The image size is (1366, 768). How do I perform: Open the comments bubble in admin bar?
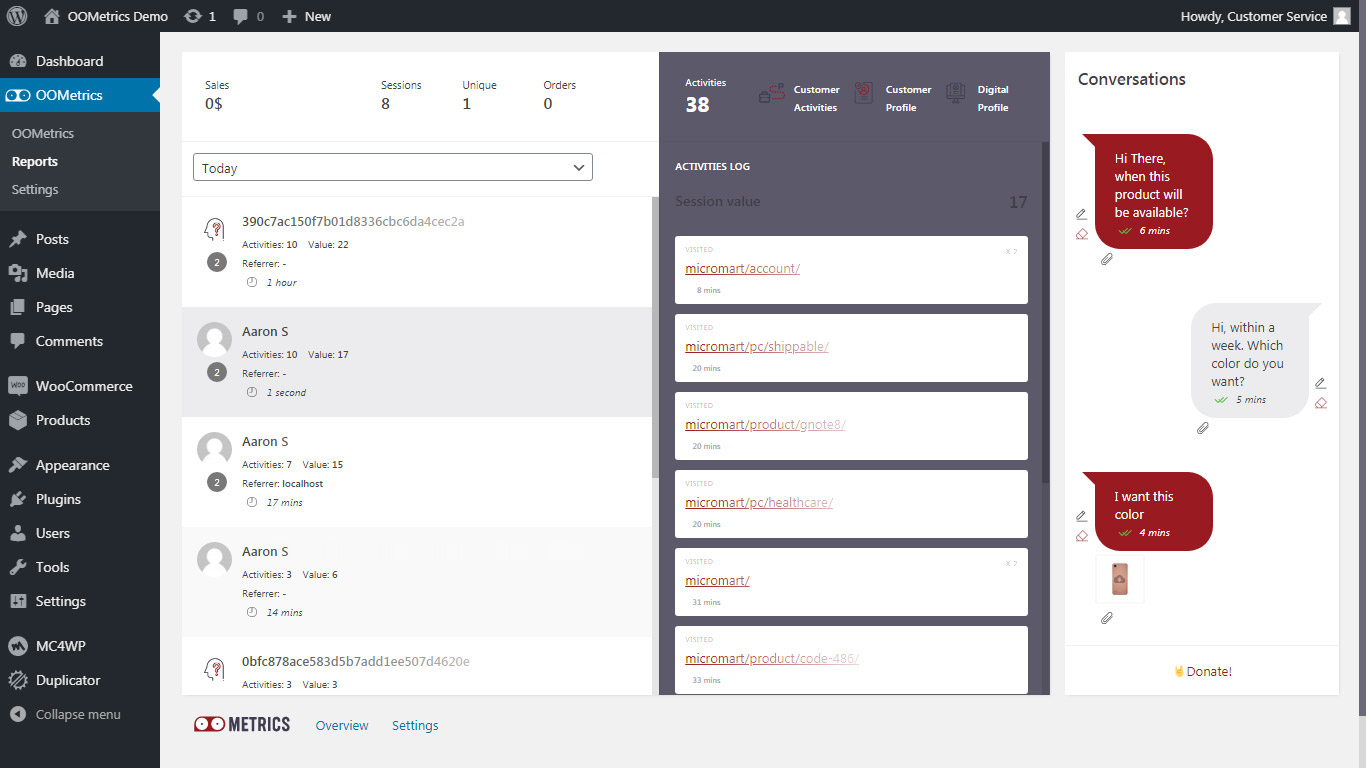[249, 16]
